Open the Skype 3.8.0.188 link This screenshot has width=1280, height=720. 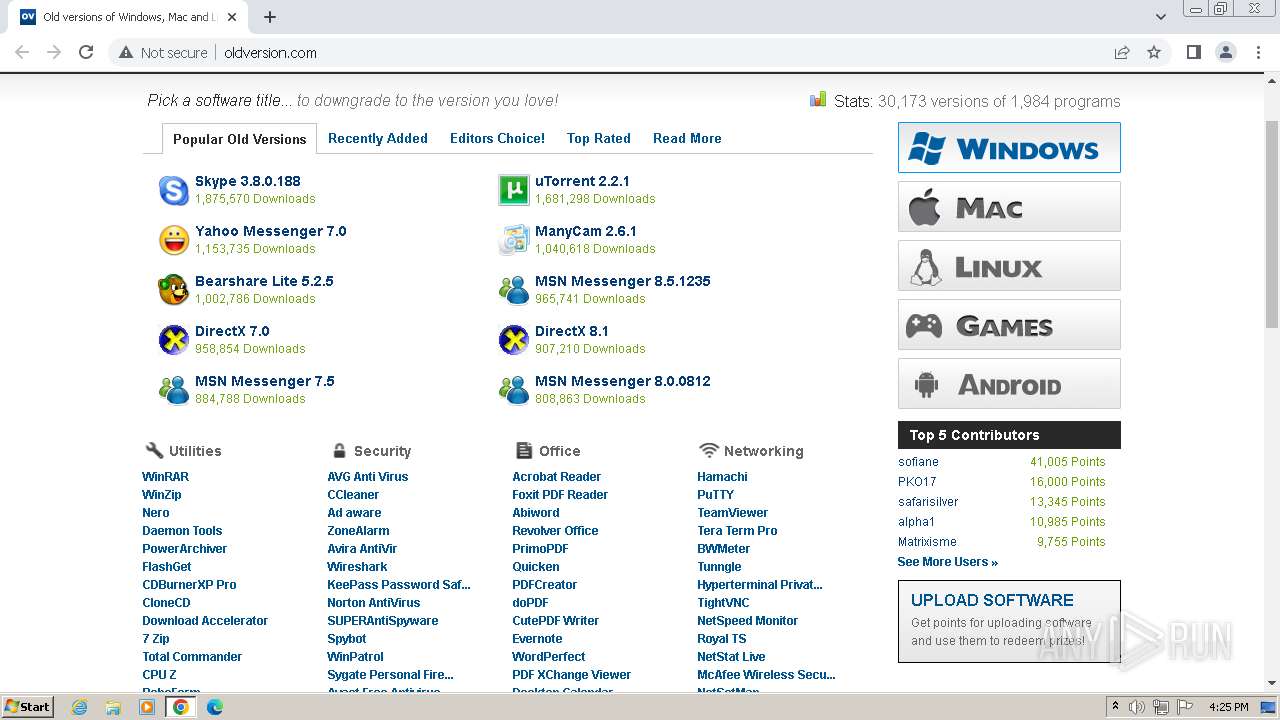click(x=247, y=181)
